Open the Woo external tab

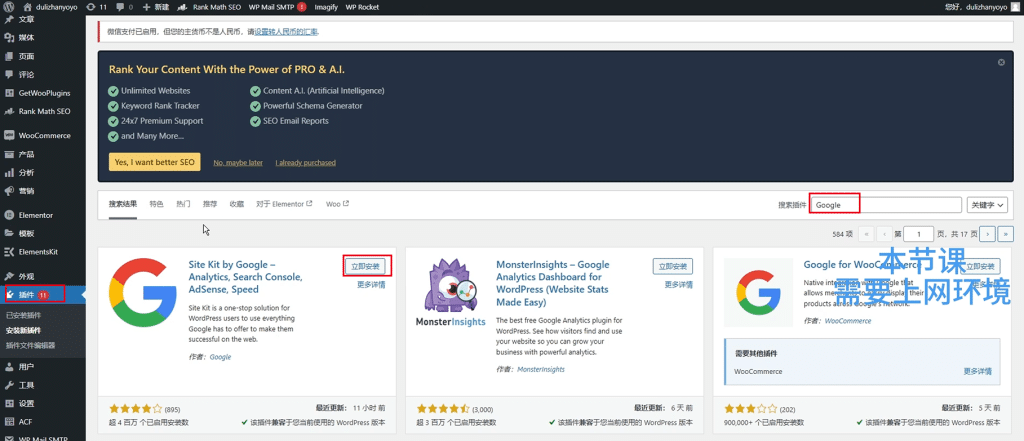point(338,204)
